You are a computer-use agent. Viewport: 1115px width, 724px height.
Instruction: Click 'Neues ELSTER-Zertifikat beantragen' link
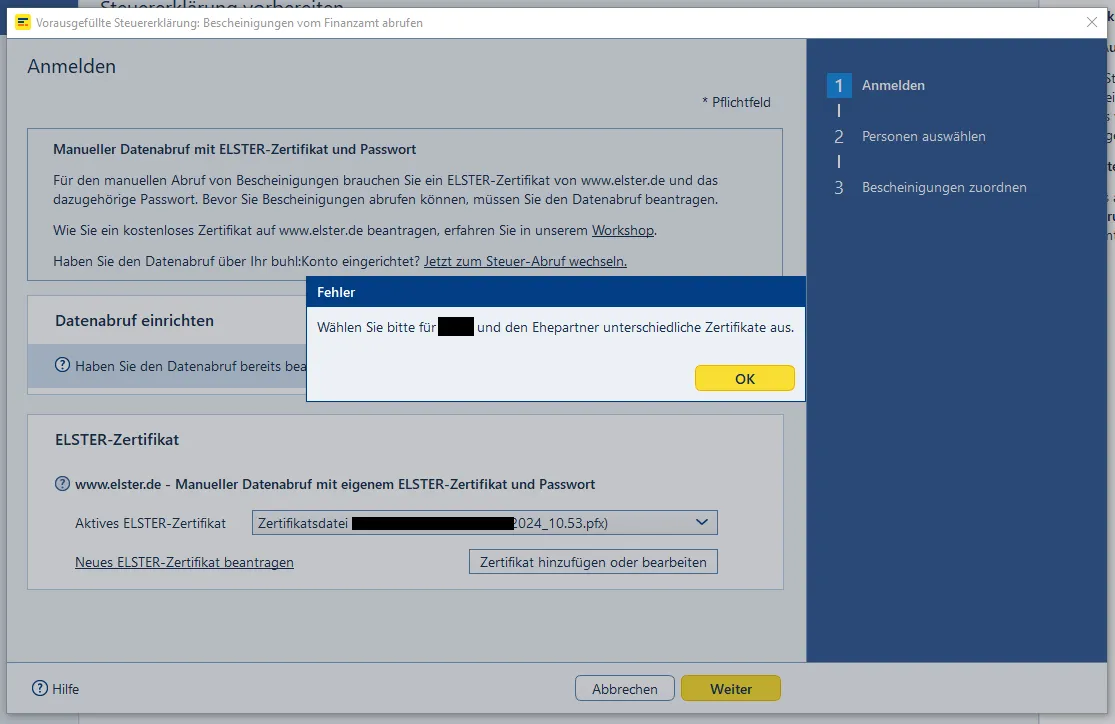coord(184,562)
